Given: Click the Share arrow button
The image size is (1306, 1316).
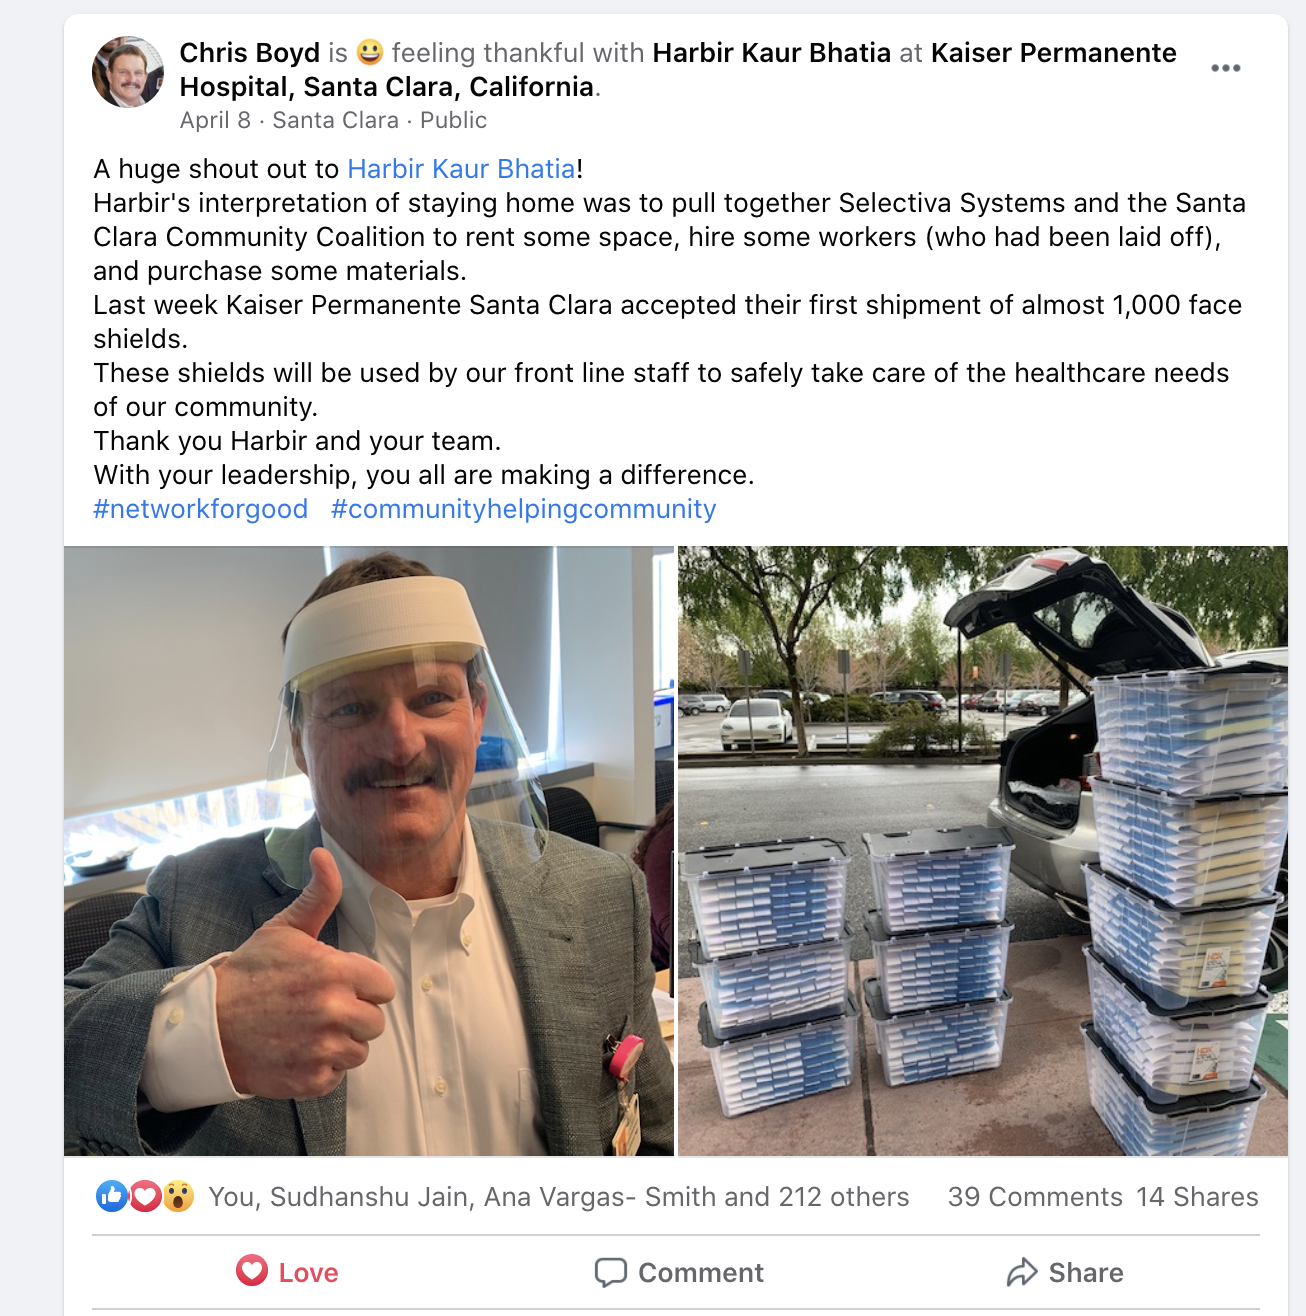Looking at the screenshot, I should [1065, 1272].
